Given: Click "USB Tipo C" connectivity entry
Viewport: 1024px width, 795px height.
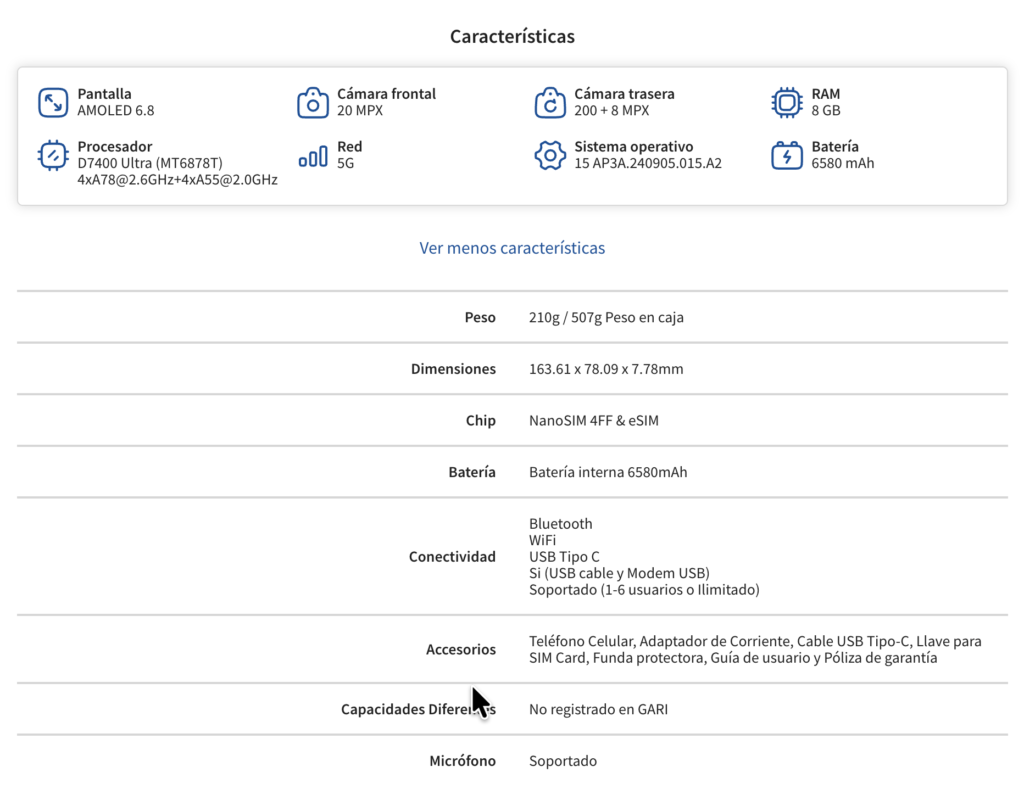Looking at the screenshot, I should pos(566,557).
